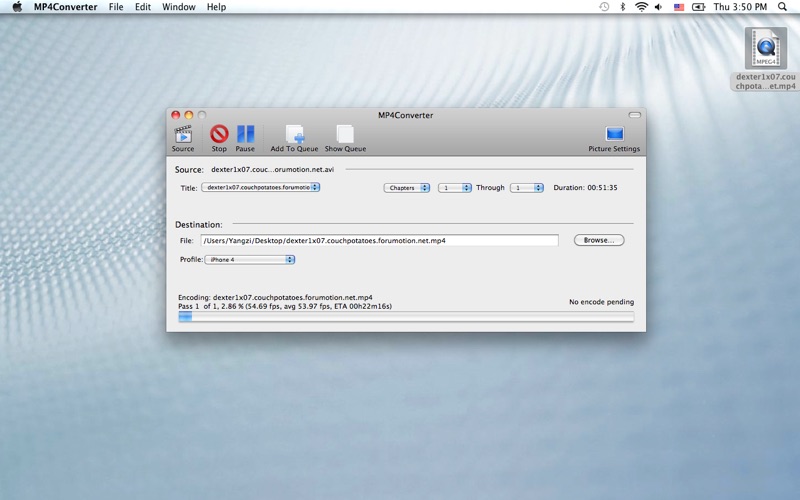
Task: Click the destination File path field
Action: click(380, 240)
